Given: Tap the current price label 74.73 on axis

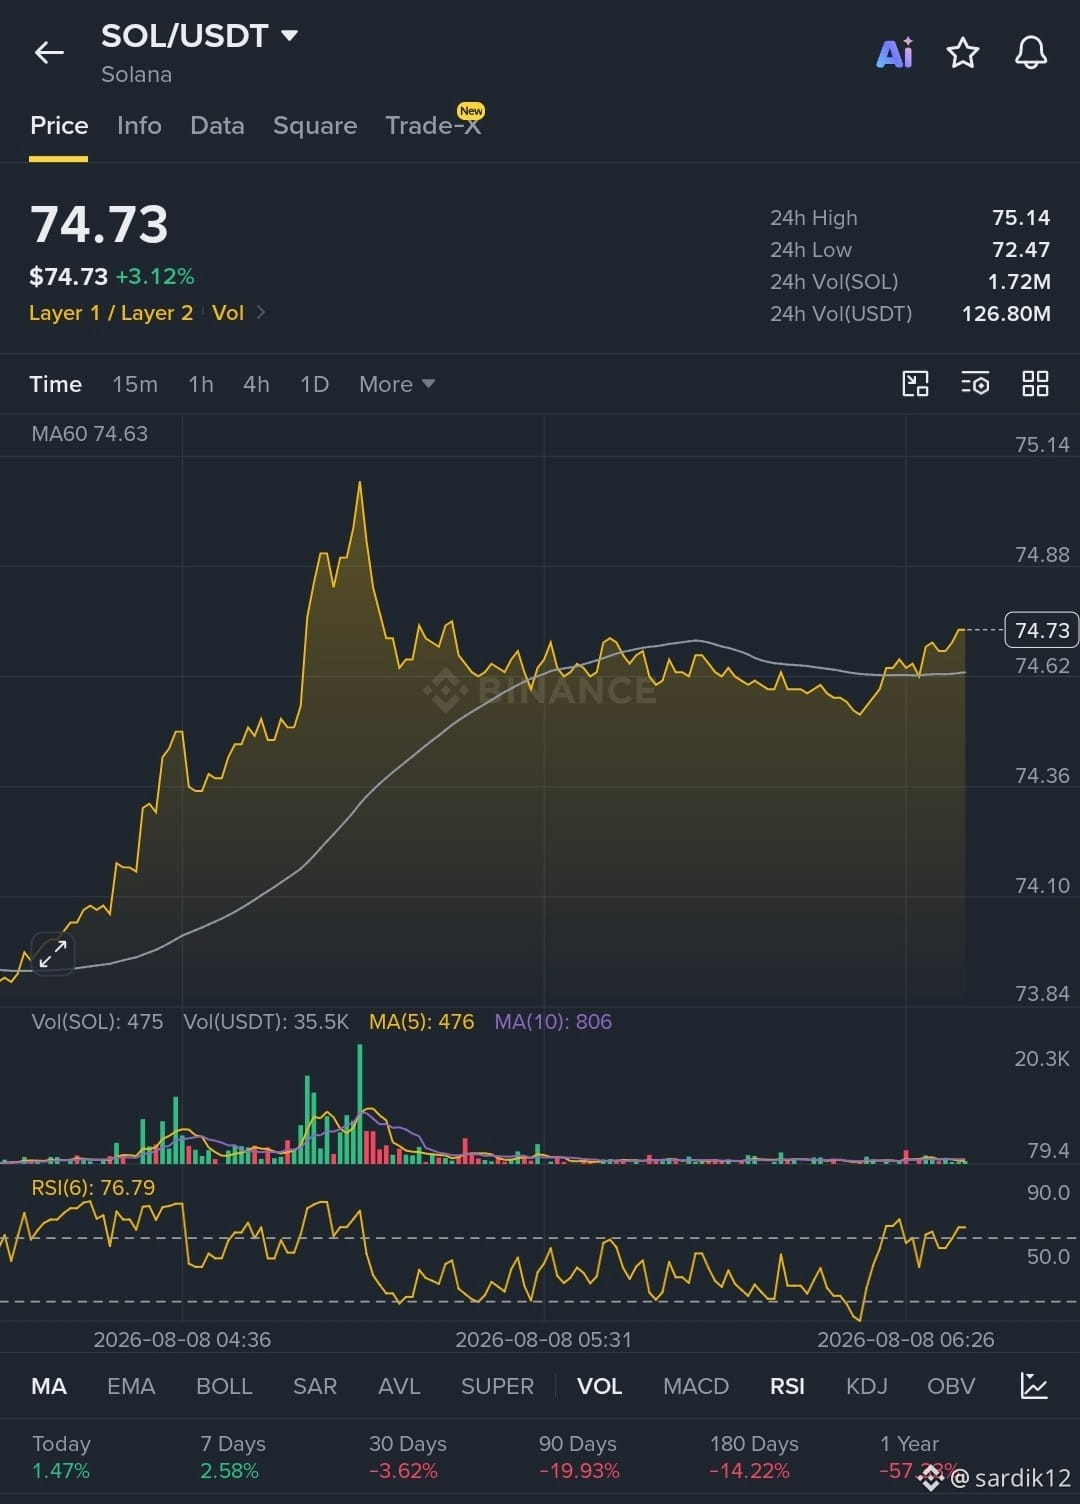Looking at the screenshot, I should tap(1041, 630).
